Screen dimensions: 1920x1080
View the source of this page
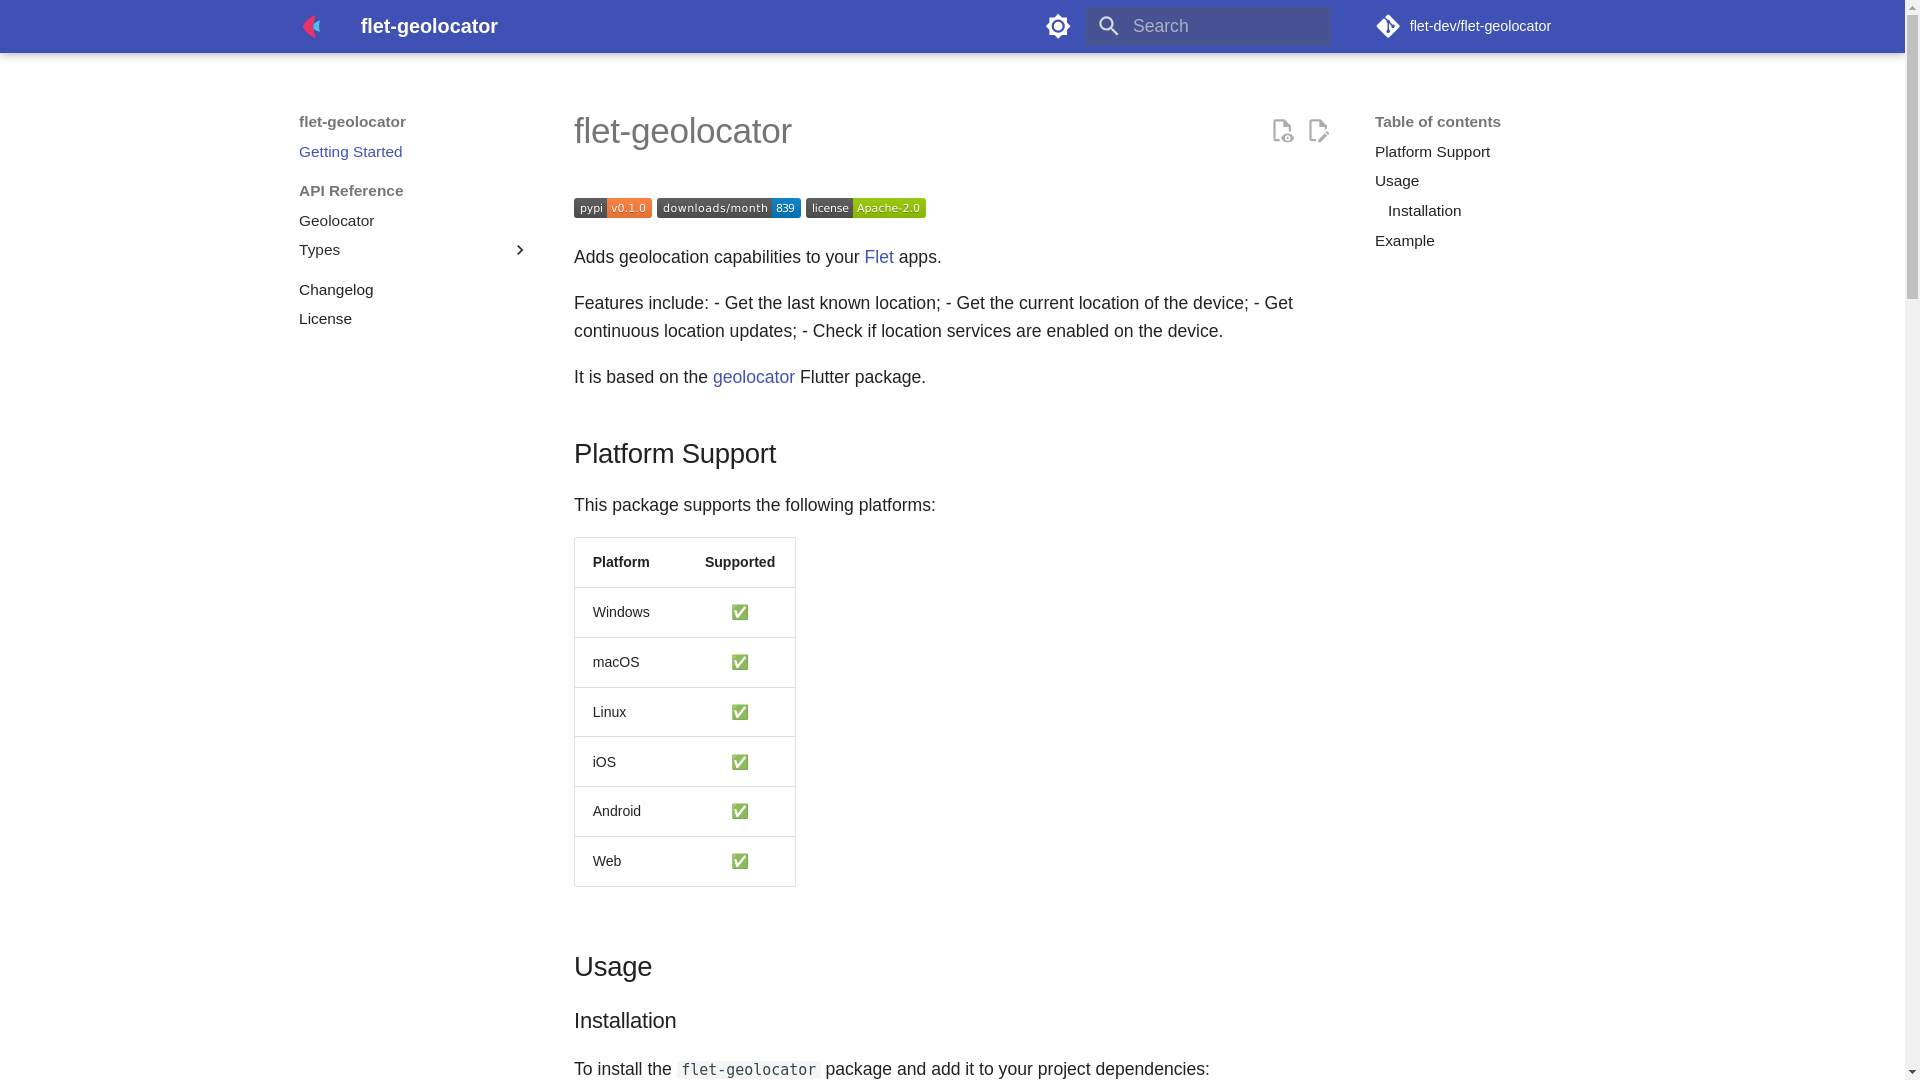1283,130
